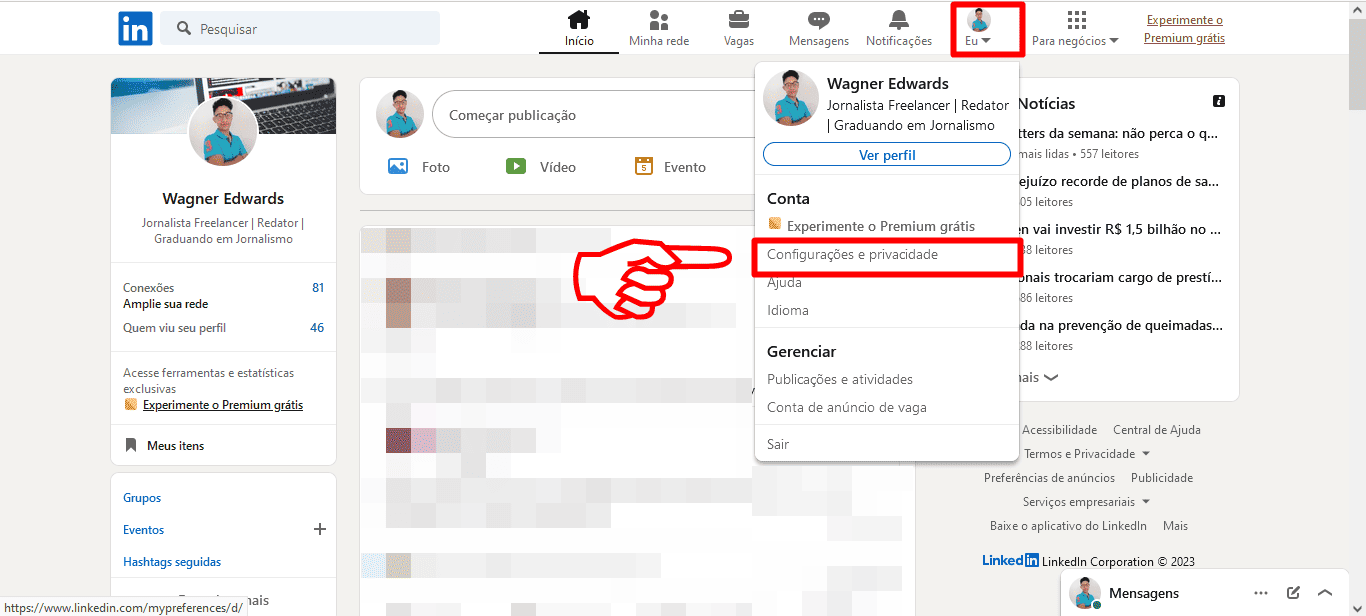Open Central de Ajuda footer link
1366x616 pixels.
(x=1157, y=430)
